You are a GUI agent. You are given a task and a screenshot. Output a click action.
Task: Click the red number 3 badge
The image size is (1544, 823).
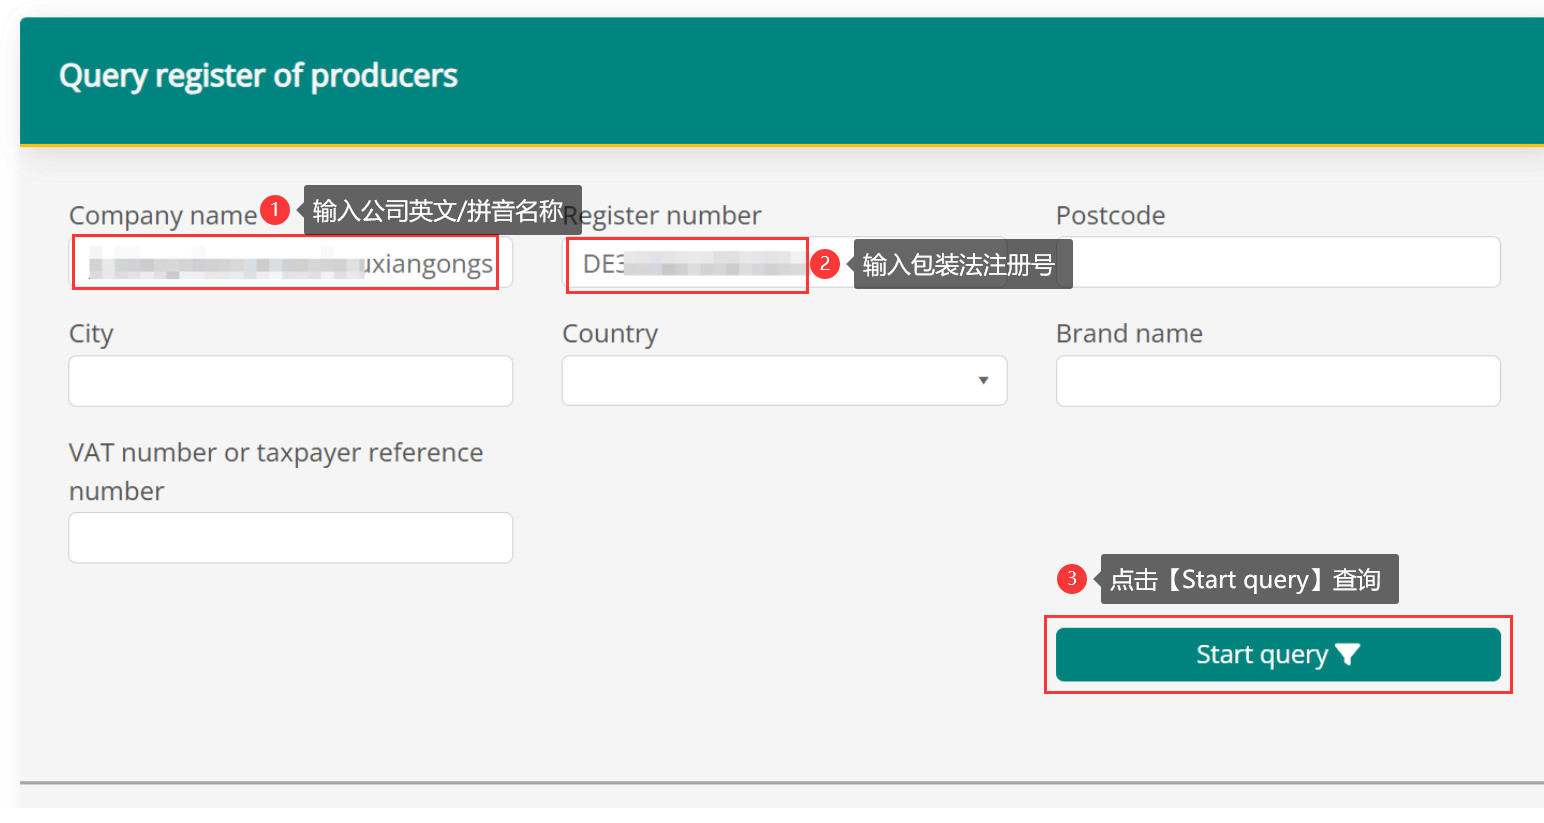pyautogui.click(x=1071, y=579)
